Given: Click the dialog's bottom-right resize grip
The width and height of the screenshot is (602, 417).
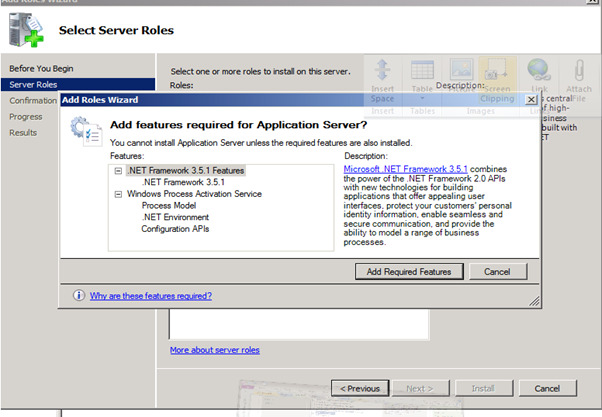Looking at the screenshot, I should click(534, 301).
